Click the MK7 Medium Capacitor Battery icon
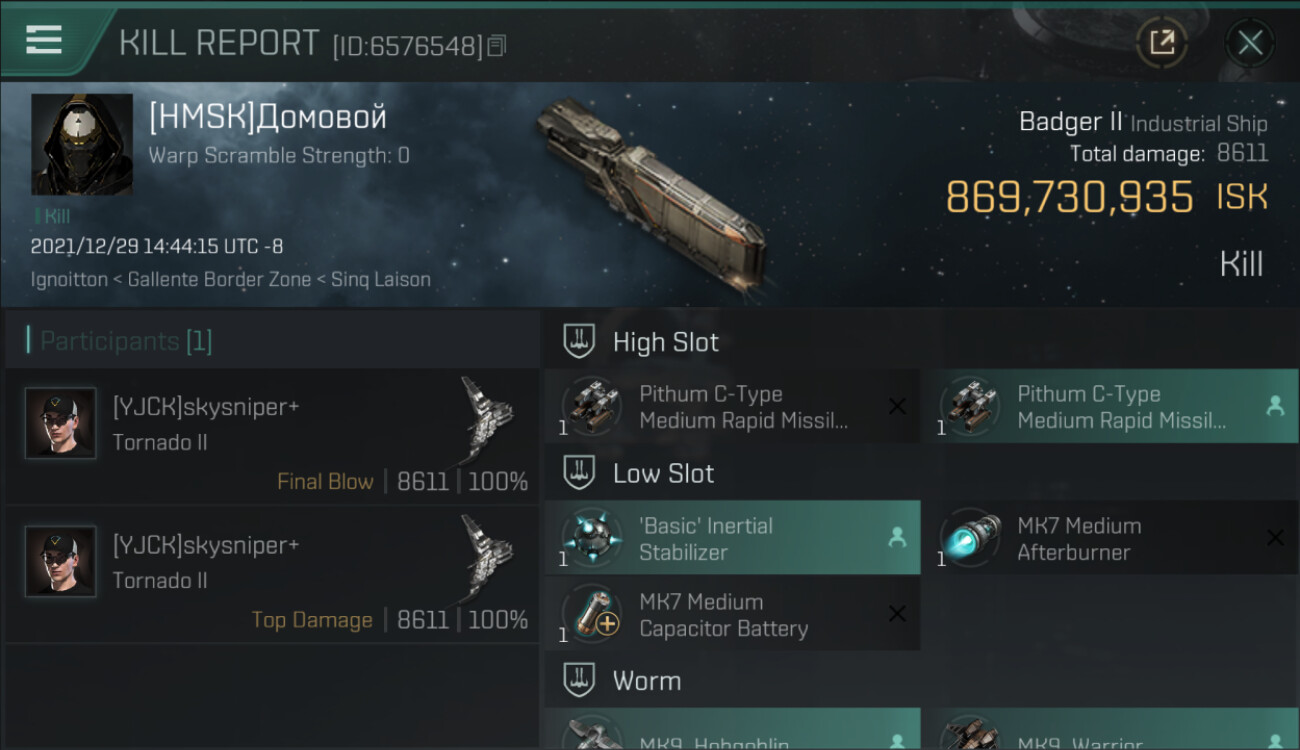Viewport: 1300px width, 750px height. coord(591,614)
